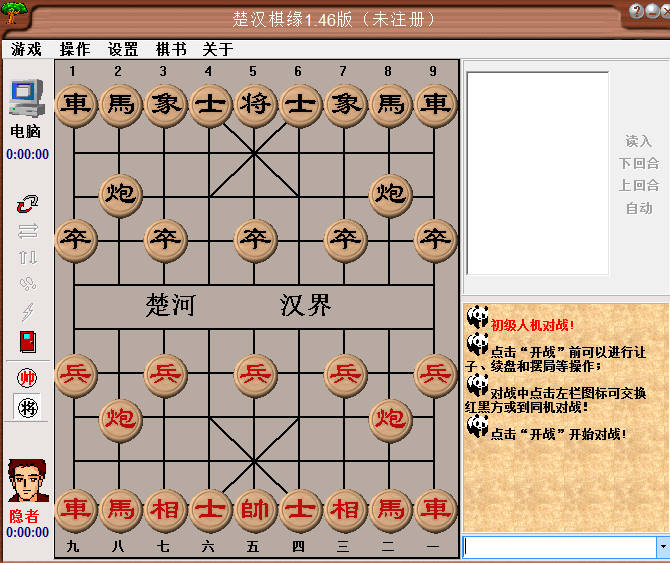This screenshot has width=670, height=563.
Task: Select the red 車 on file 九
Action: pos(75,510)
